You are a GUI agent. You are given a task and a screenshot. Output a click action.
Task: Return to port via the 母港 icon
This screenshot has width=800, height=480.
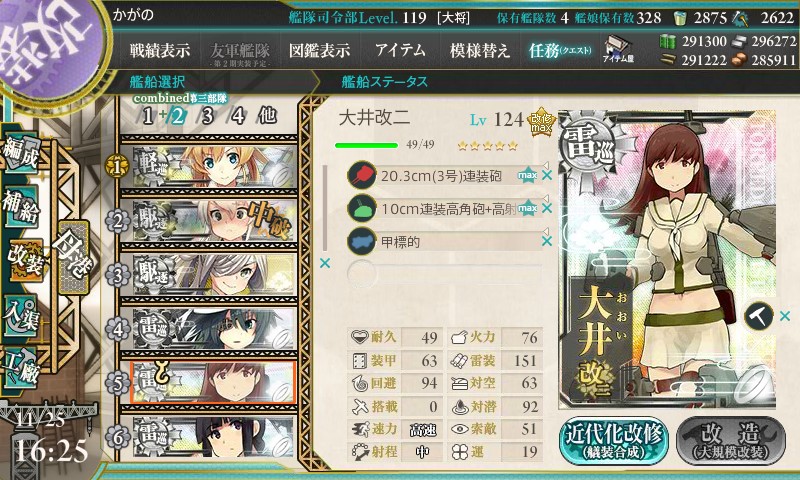[x=73, y=257]
